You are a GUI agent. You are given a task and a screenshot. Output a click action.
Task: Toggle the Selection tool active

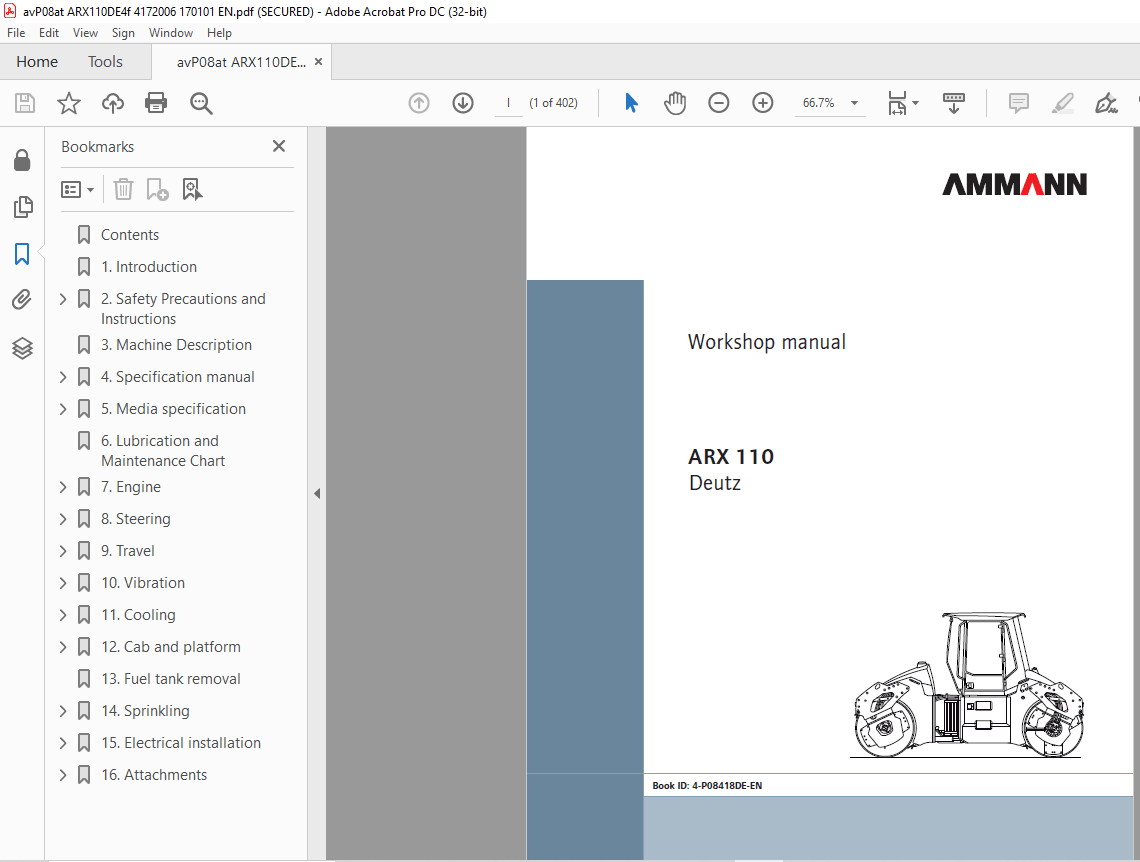click(x=631, y=102)
